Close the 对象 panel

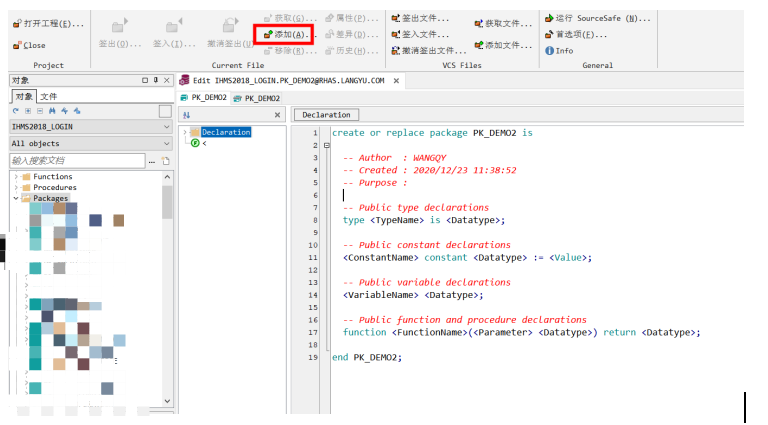point(167,80)
